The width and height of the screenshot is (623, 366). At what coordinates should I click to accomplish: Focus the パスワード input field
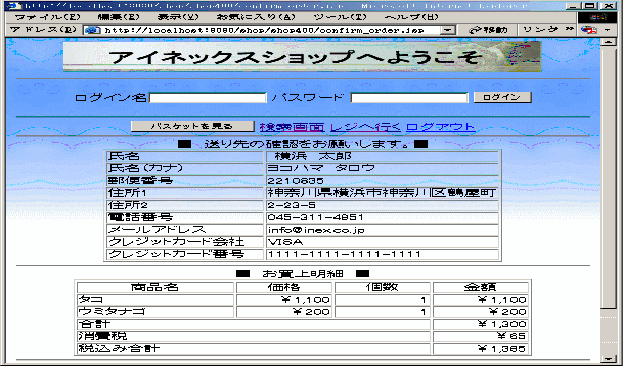(x=409, y=98)
